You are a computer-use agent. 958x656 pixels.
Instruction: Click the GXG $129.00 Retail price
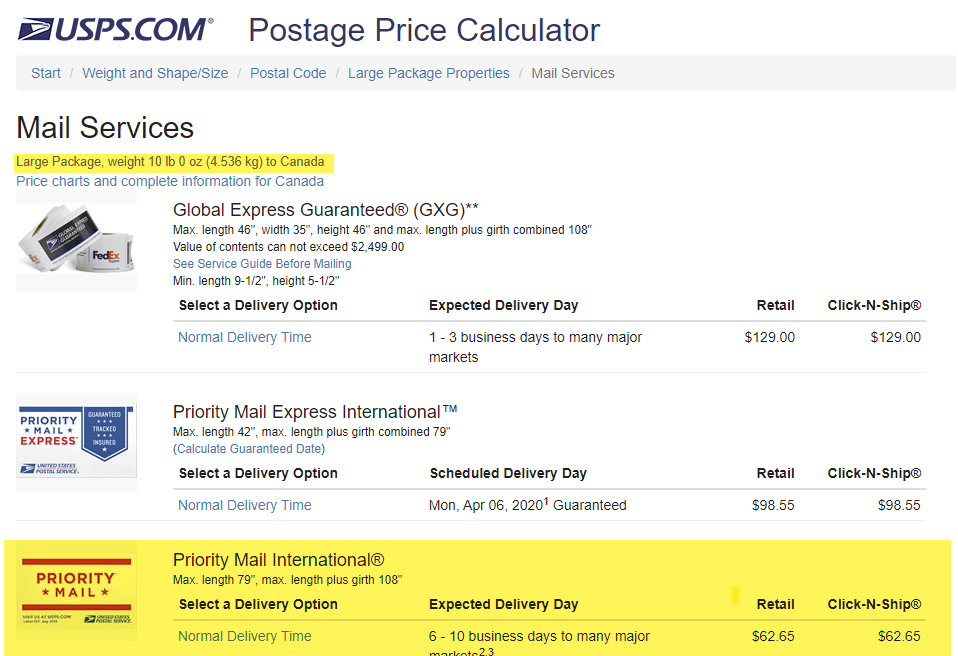pyautogui.click(x=769, y=337)
